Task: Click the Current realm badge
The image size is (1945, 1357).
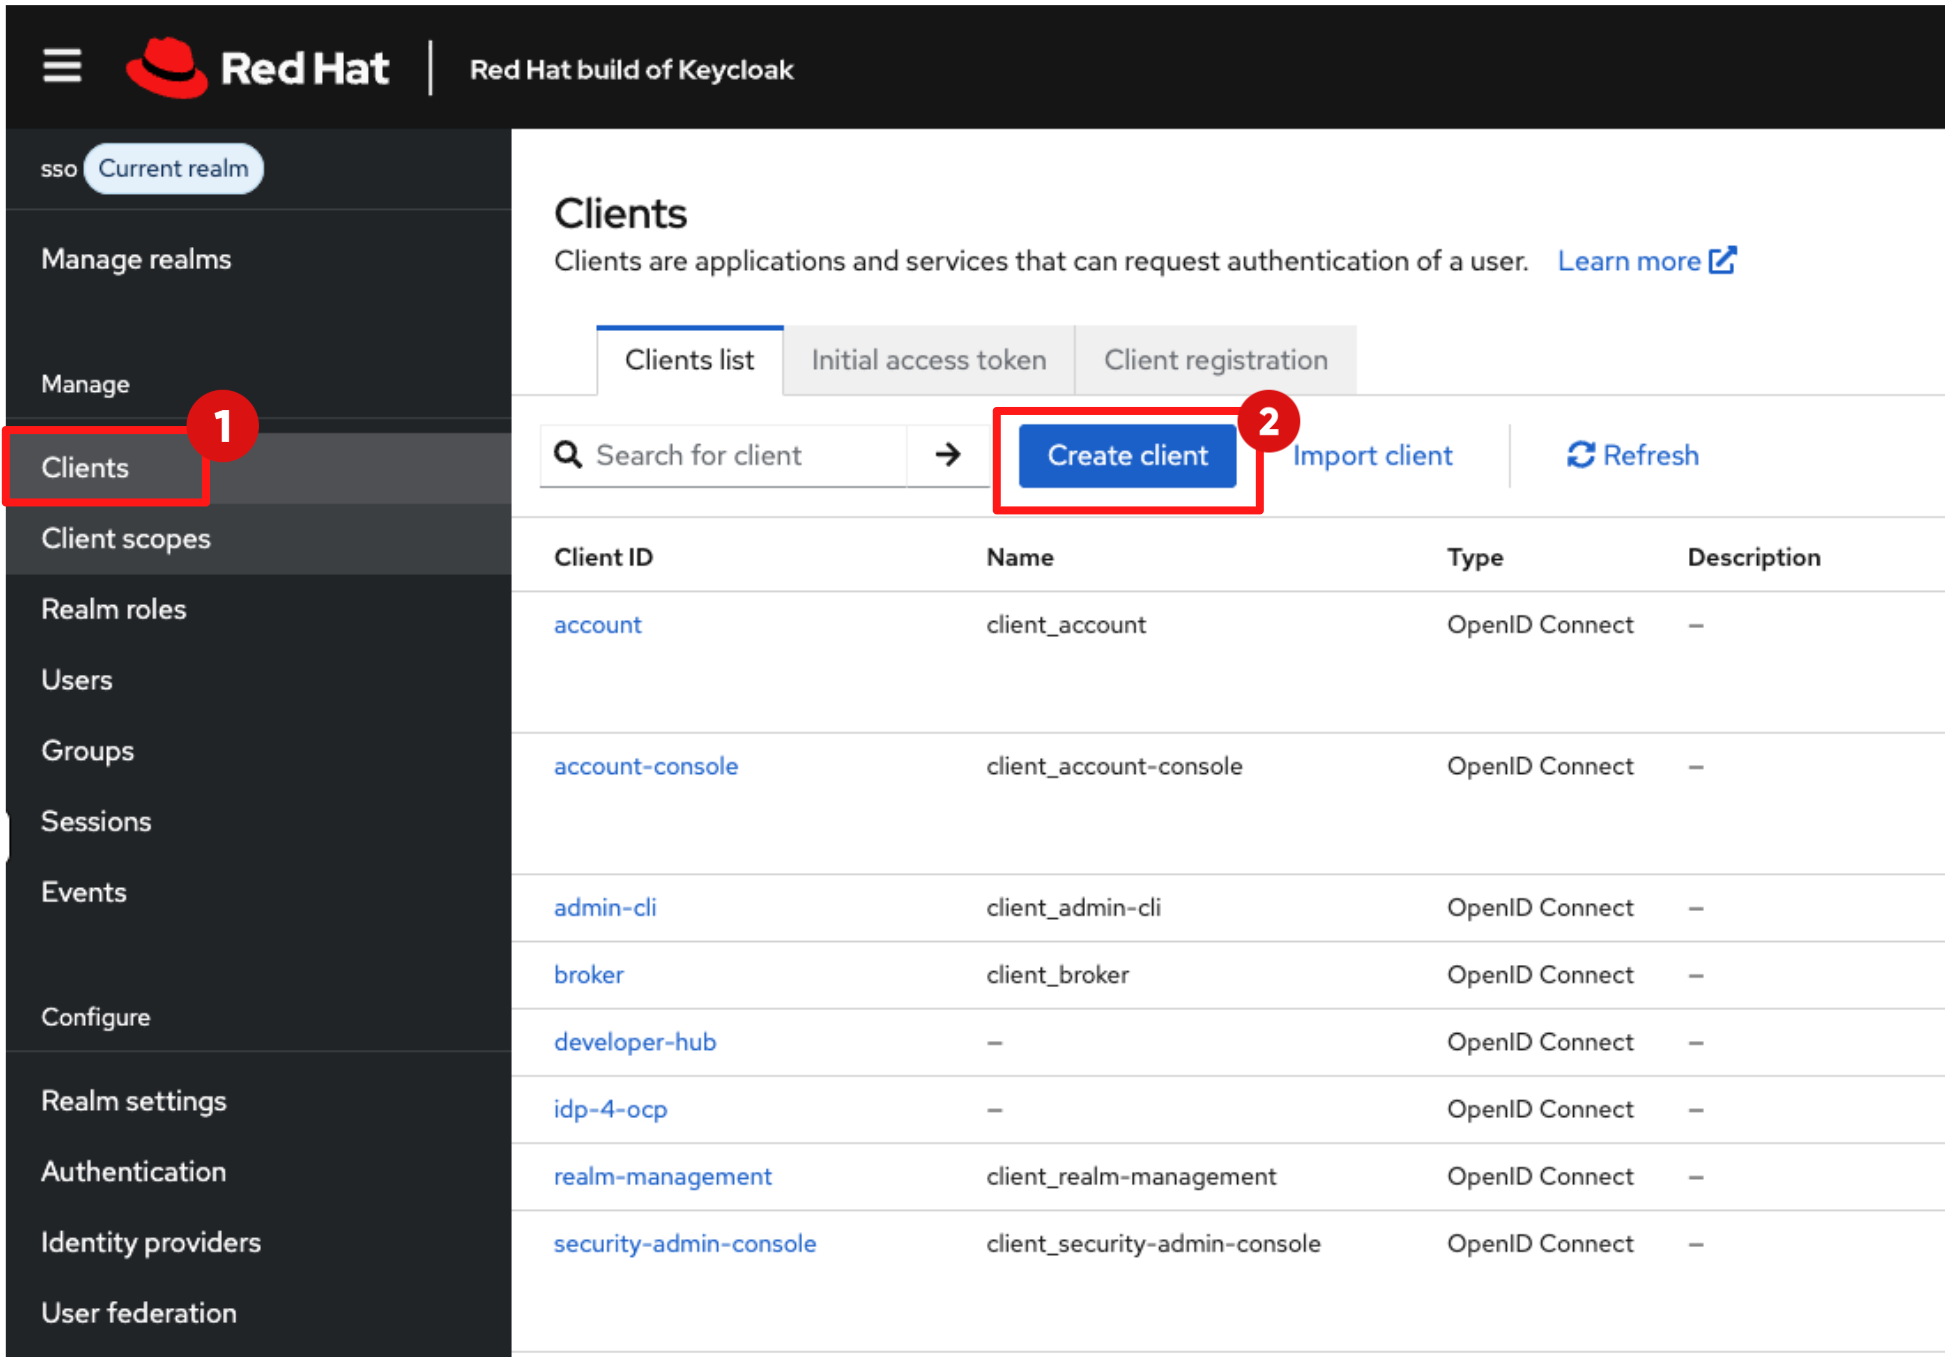Action: coord(173,168)
